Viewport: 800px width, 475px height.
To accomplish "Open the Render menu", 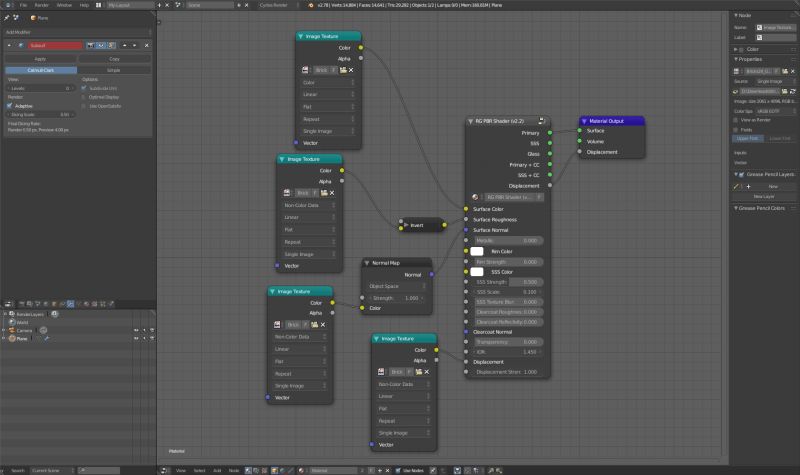I will pos(42,5).
